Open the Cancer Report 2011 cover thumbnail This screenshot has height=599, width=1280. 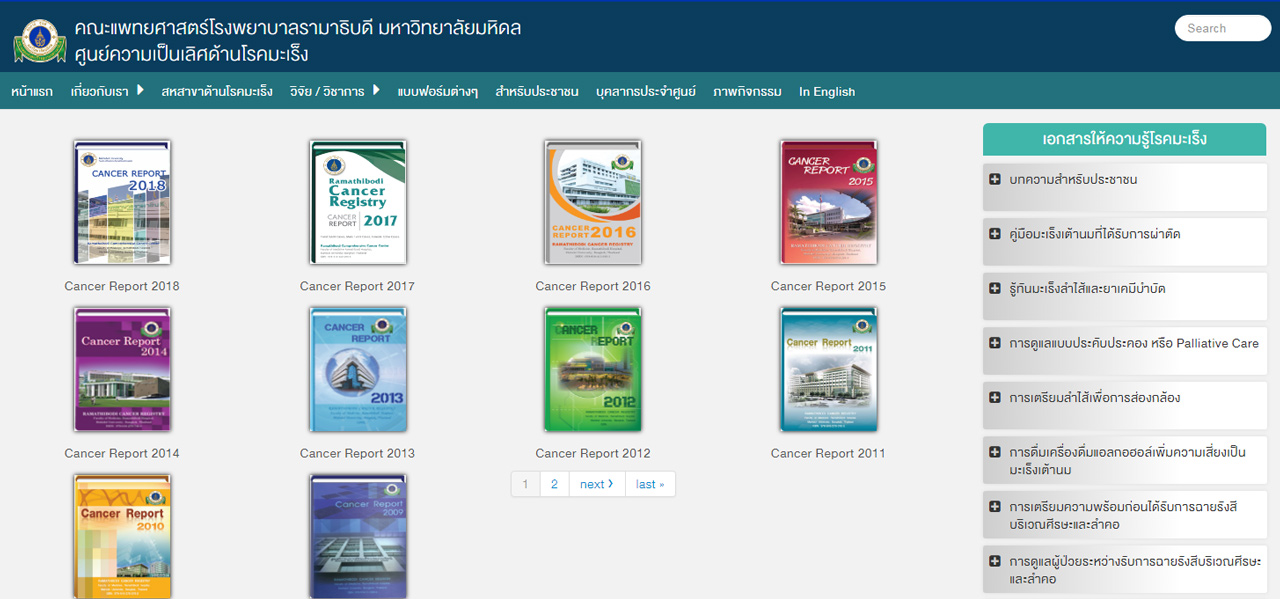(828, 370)
